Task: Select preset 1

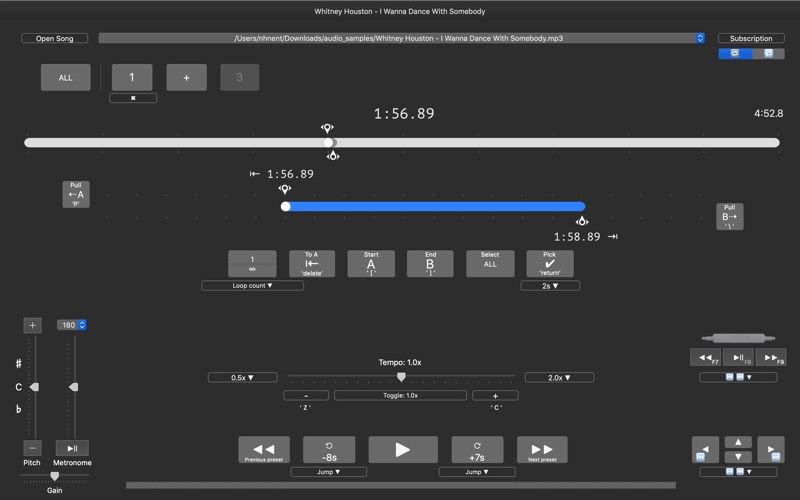Action: pos(132,78)
